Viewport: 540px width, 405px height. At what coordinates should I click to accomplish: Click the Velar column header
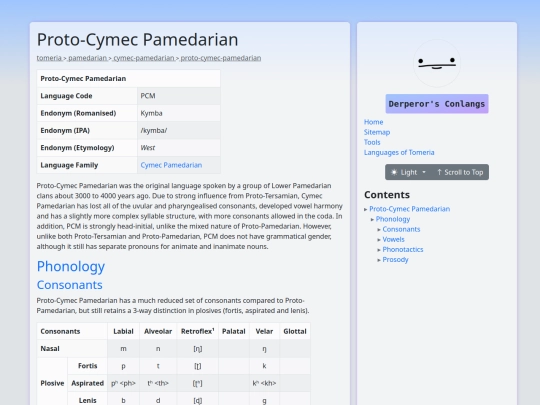[x=264, y=331]
